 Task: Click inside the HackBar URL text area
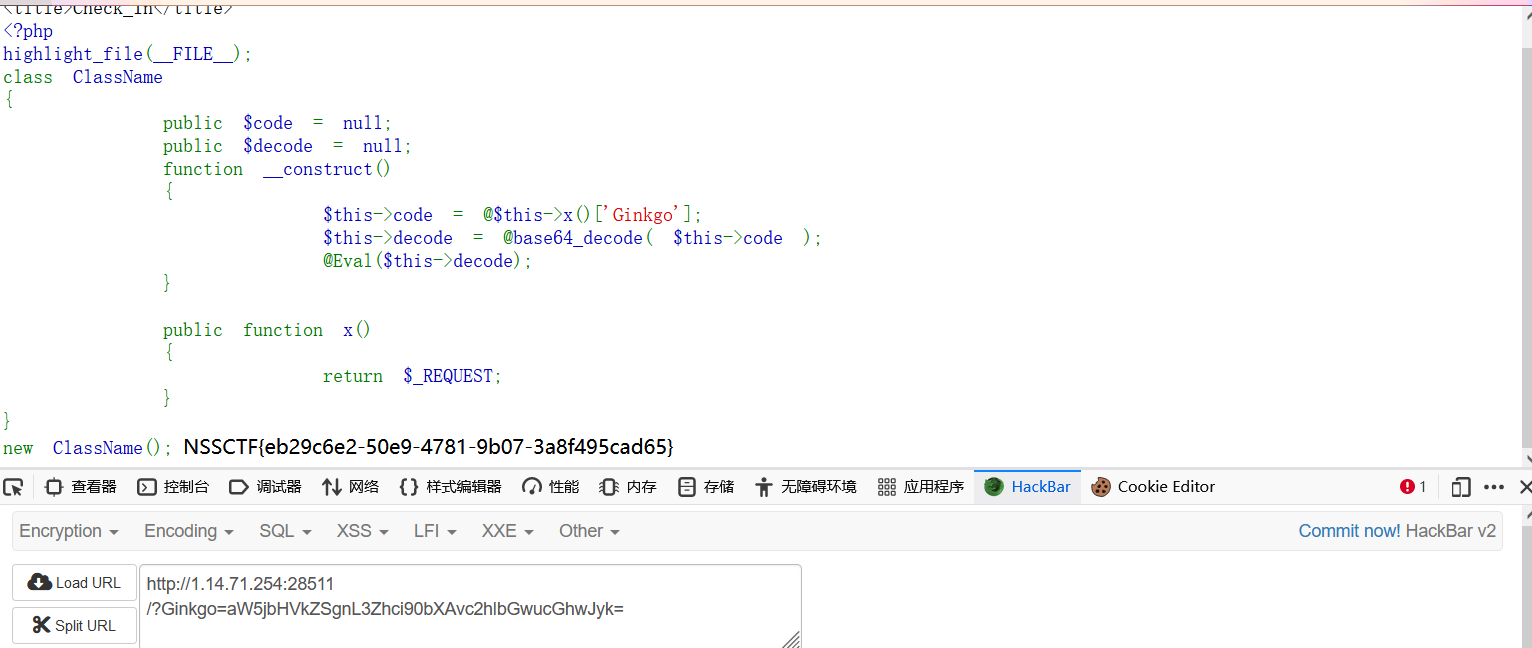pos(470,606)
